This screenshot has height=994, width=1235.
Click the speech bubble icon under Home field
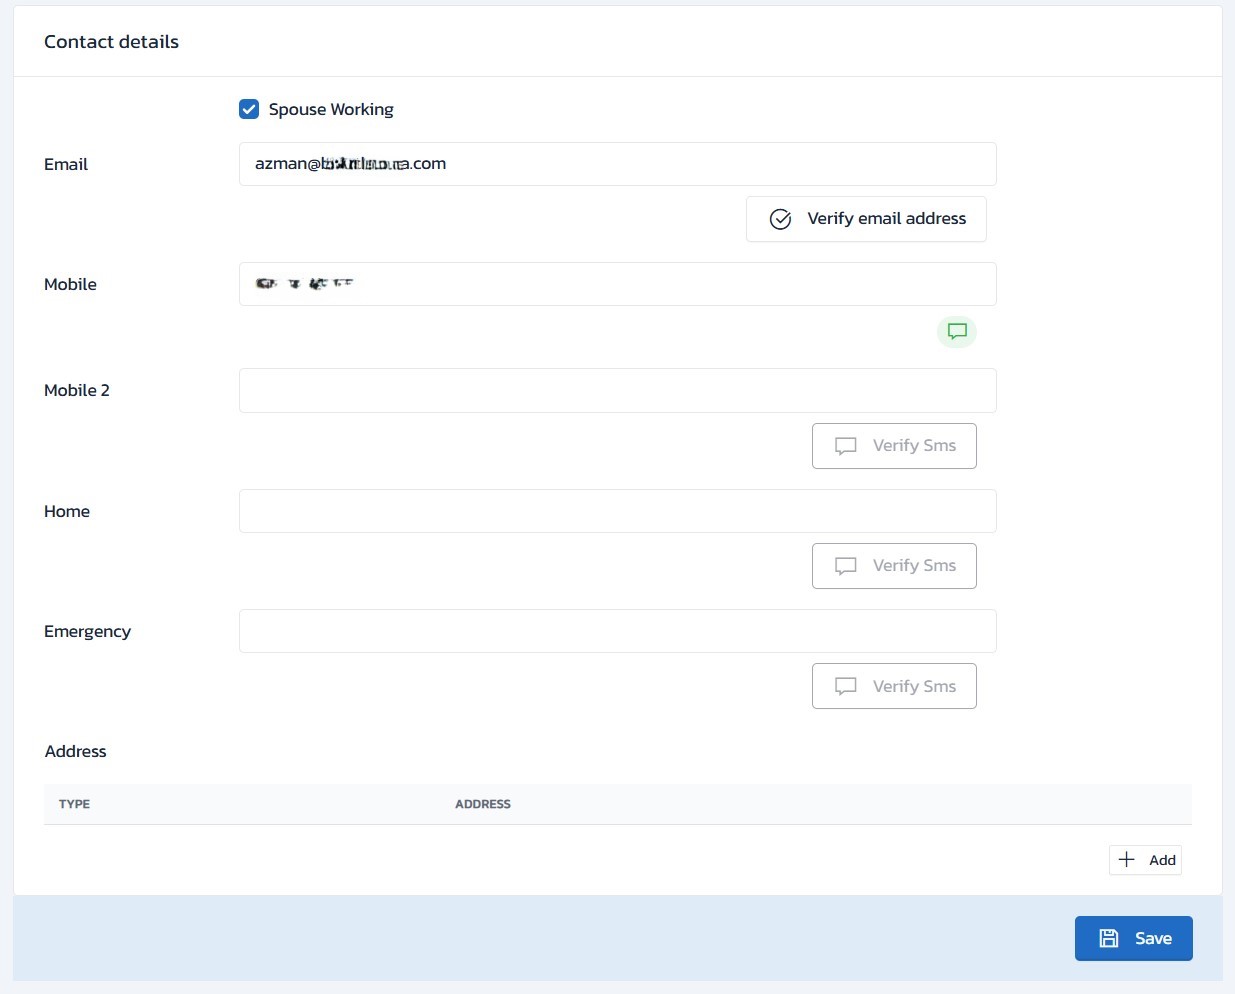coord(846,566)
